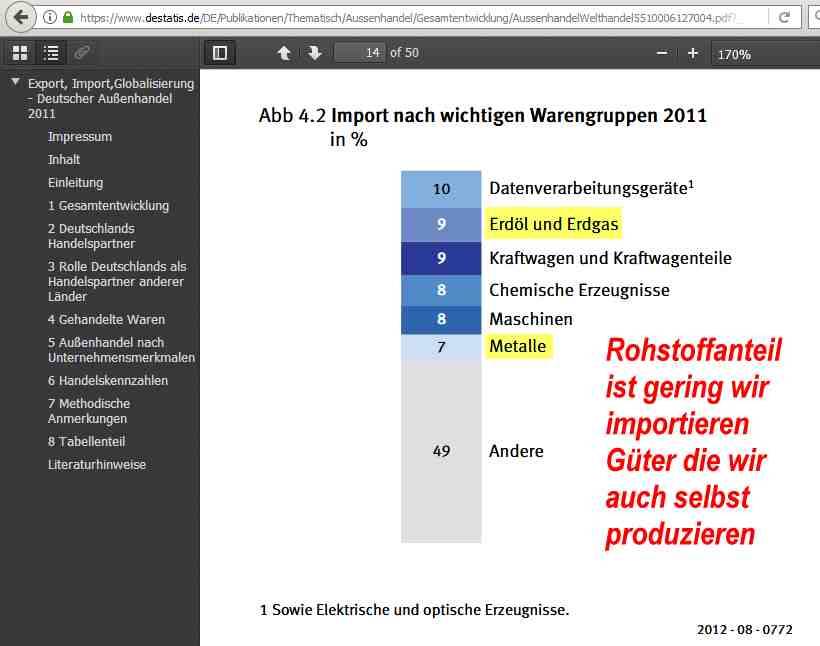The height and width of the screenshot is (646, 820).
Task: Open Impressum in the outline
Action: coord(80,137)
